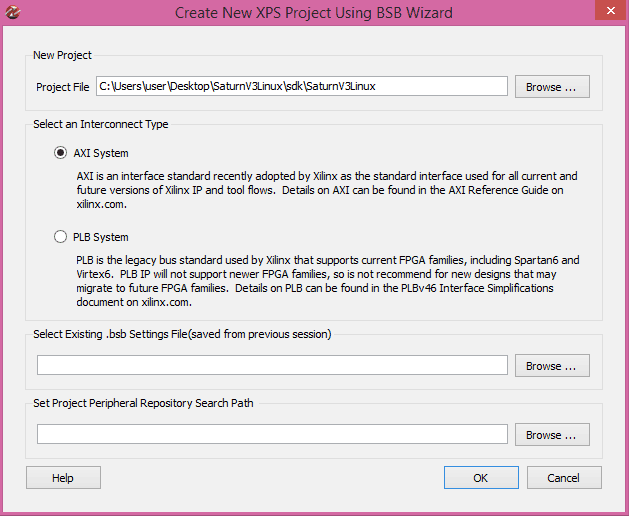Image resolution: width=629 pixels, height=516 pixels.
Task: Browse for an existing .bsb settings file
Action: pyautogui.click(x=552, y=366)
